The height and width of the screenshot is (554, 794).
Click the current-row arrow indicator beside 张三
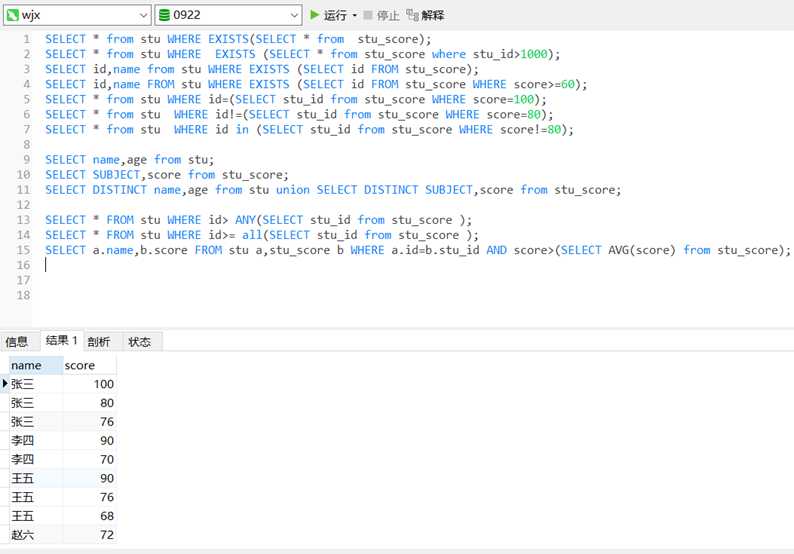[5, 383]
